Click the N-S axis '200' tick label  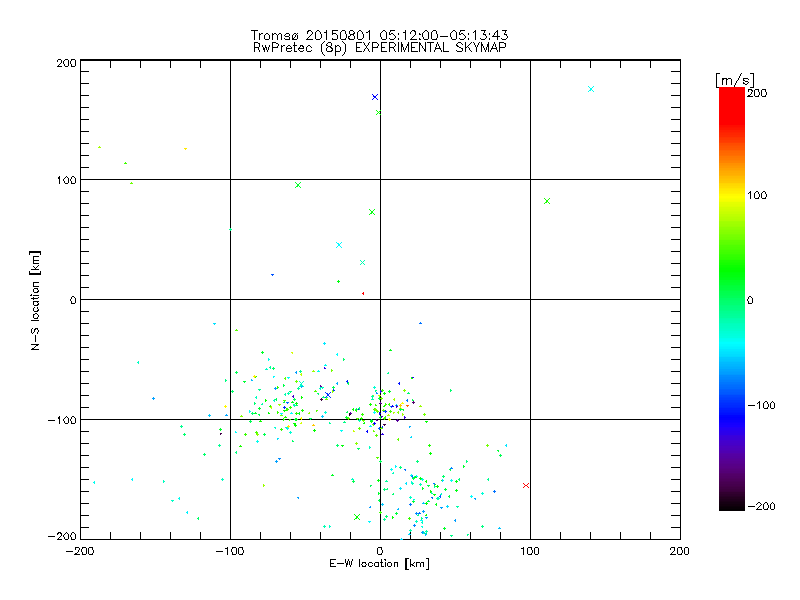[x=66, y=63]
